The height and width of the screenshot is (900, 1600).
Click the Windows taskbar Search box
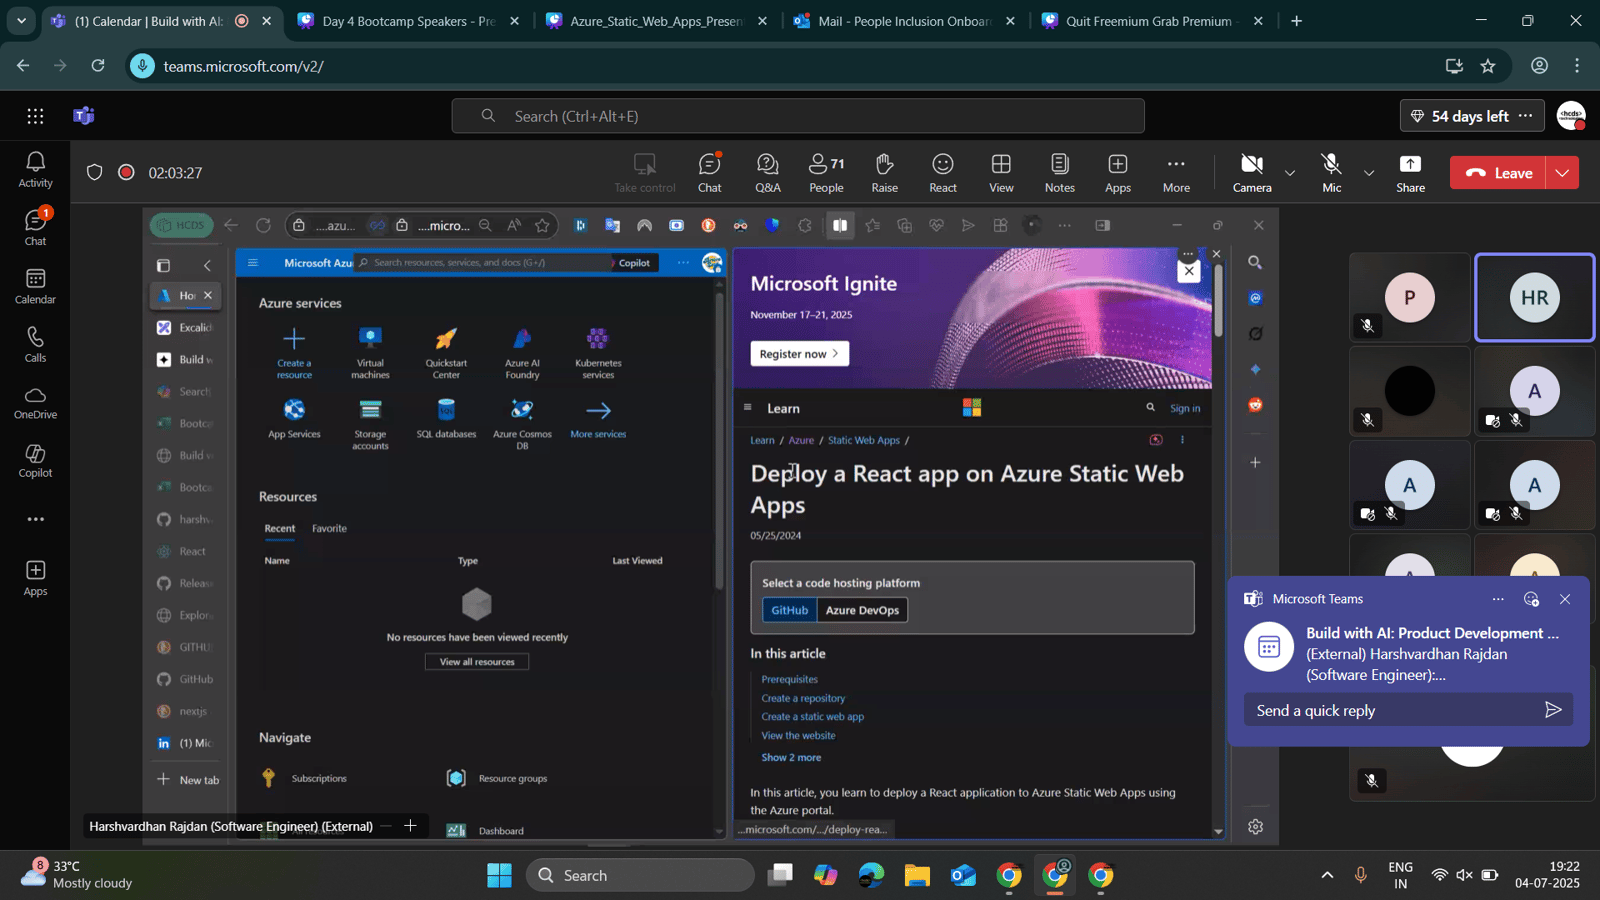coord(640,875)
